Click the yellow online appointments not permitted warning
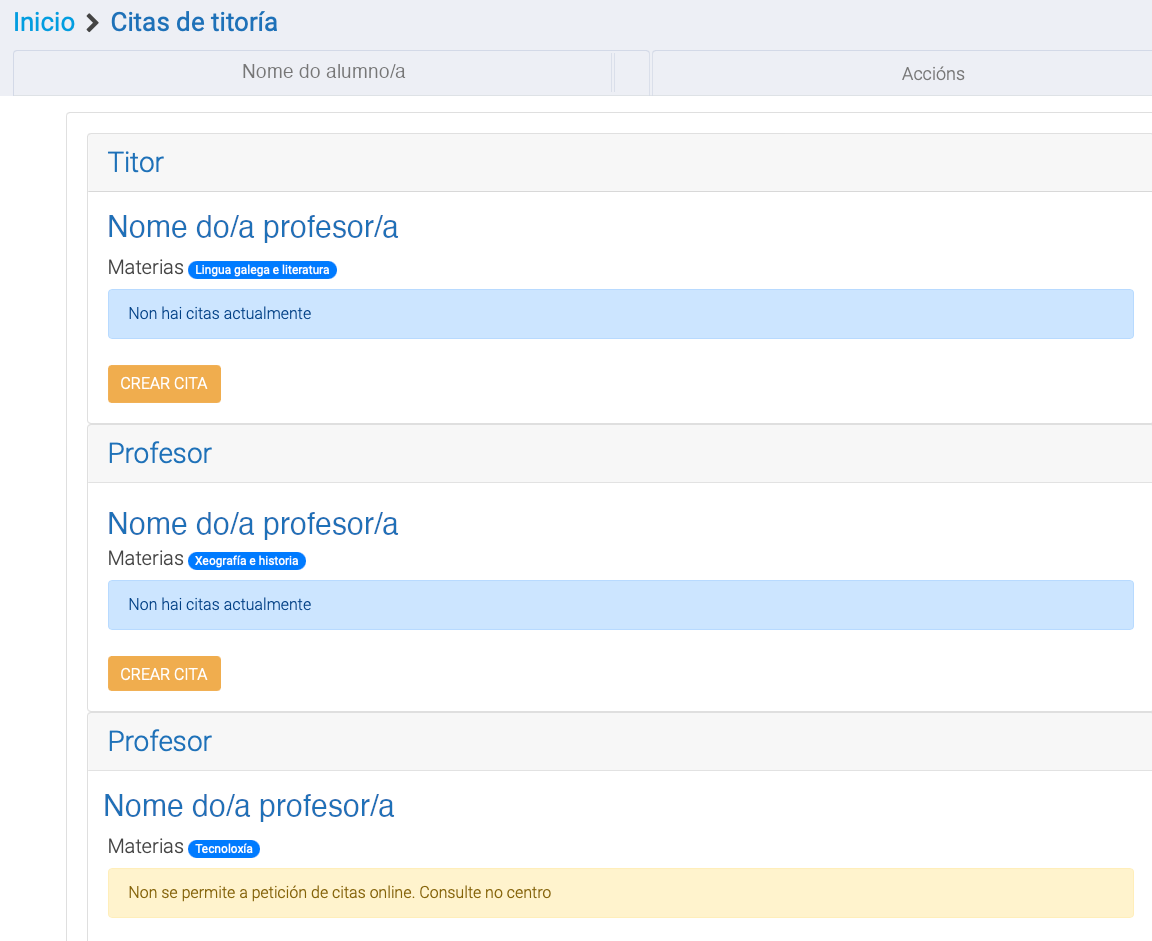This screenshot has height=941, width=1152. (x=620, y=892)
